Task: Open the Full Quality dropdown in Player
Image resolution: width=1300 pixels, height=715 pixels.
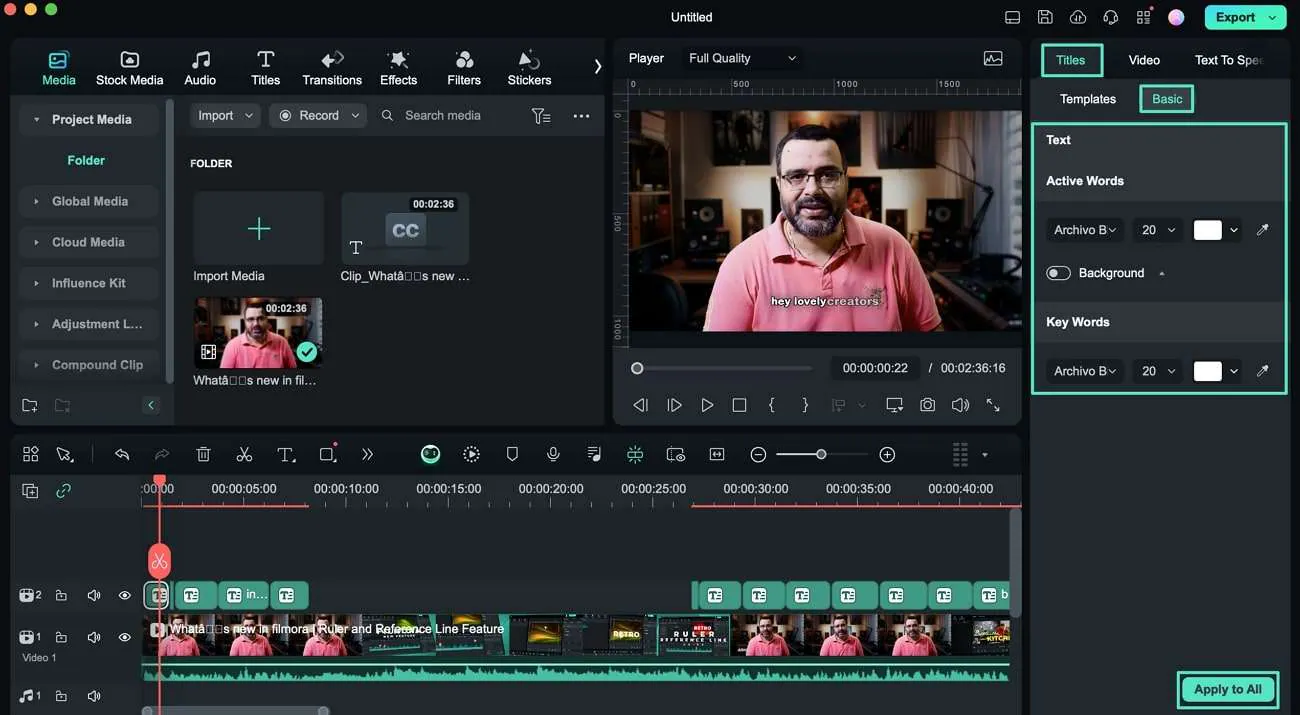Action: [x=742, y=58]
